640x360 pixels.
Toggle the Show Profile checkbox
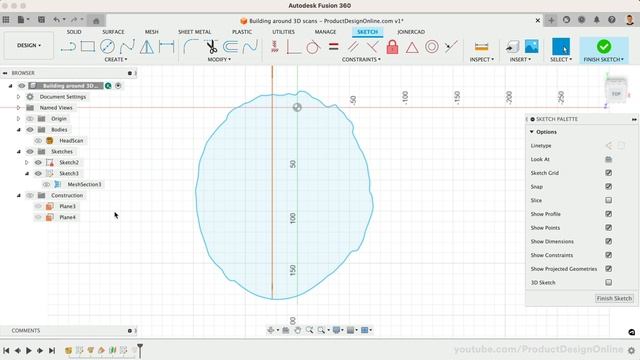(x=609, y=214)
